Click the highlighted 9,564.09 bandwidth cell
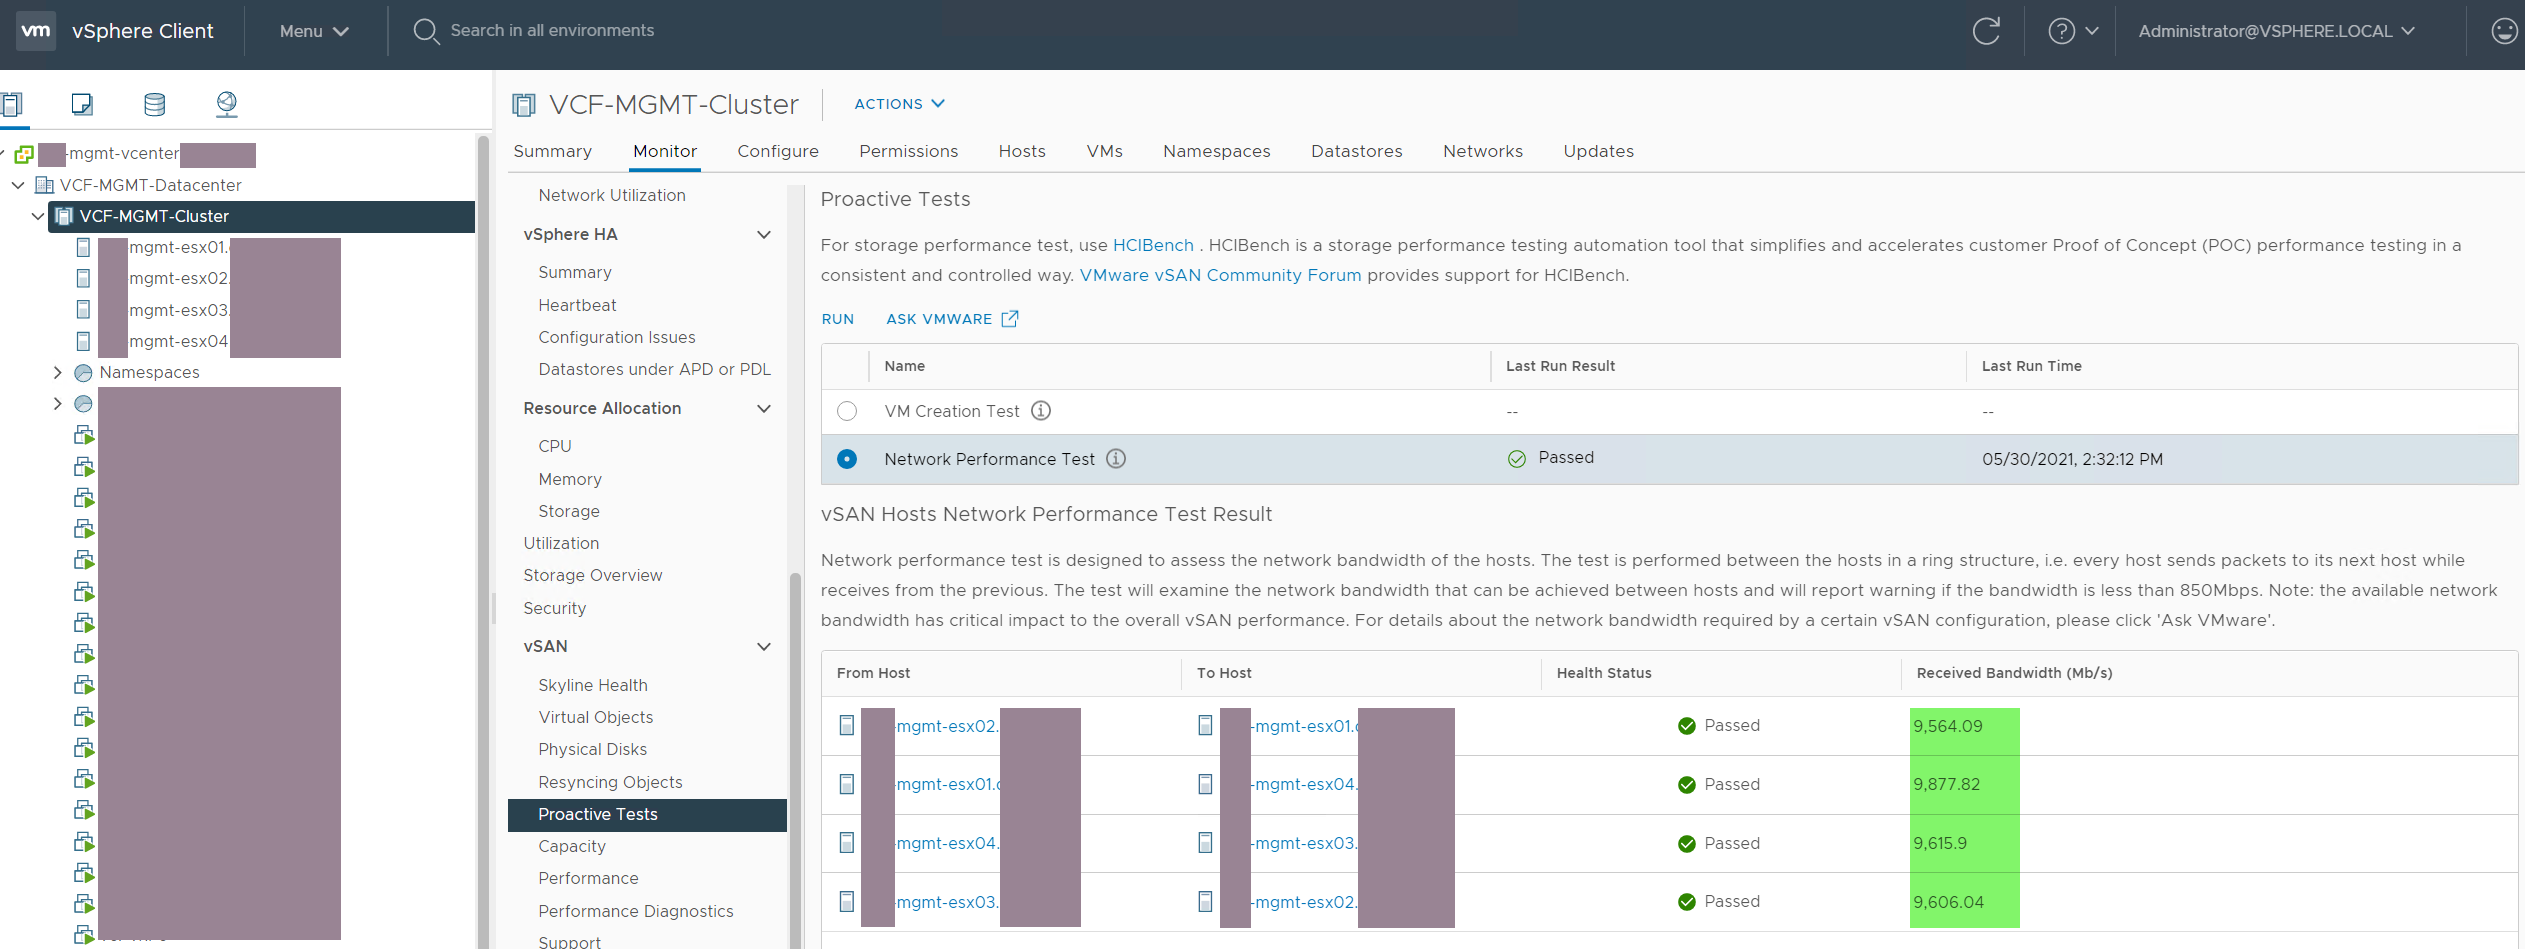This screenshot has width=2525, height=949. coord(1964,726)
